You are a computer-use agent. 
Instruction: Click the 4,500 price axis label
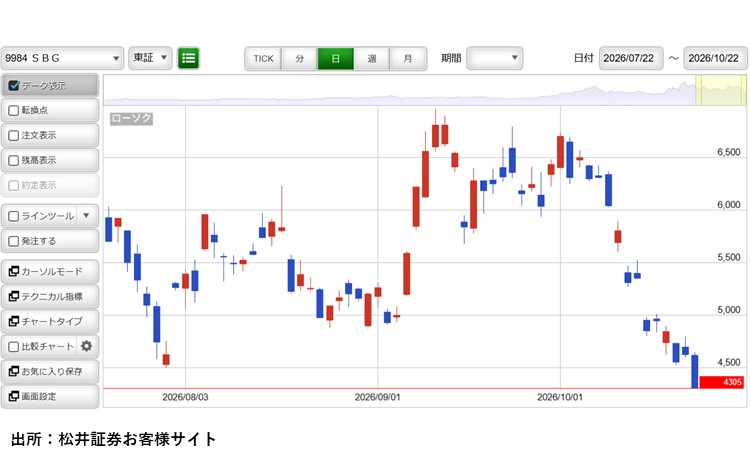tap(728, 363)
